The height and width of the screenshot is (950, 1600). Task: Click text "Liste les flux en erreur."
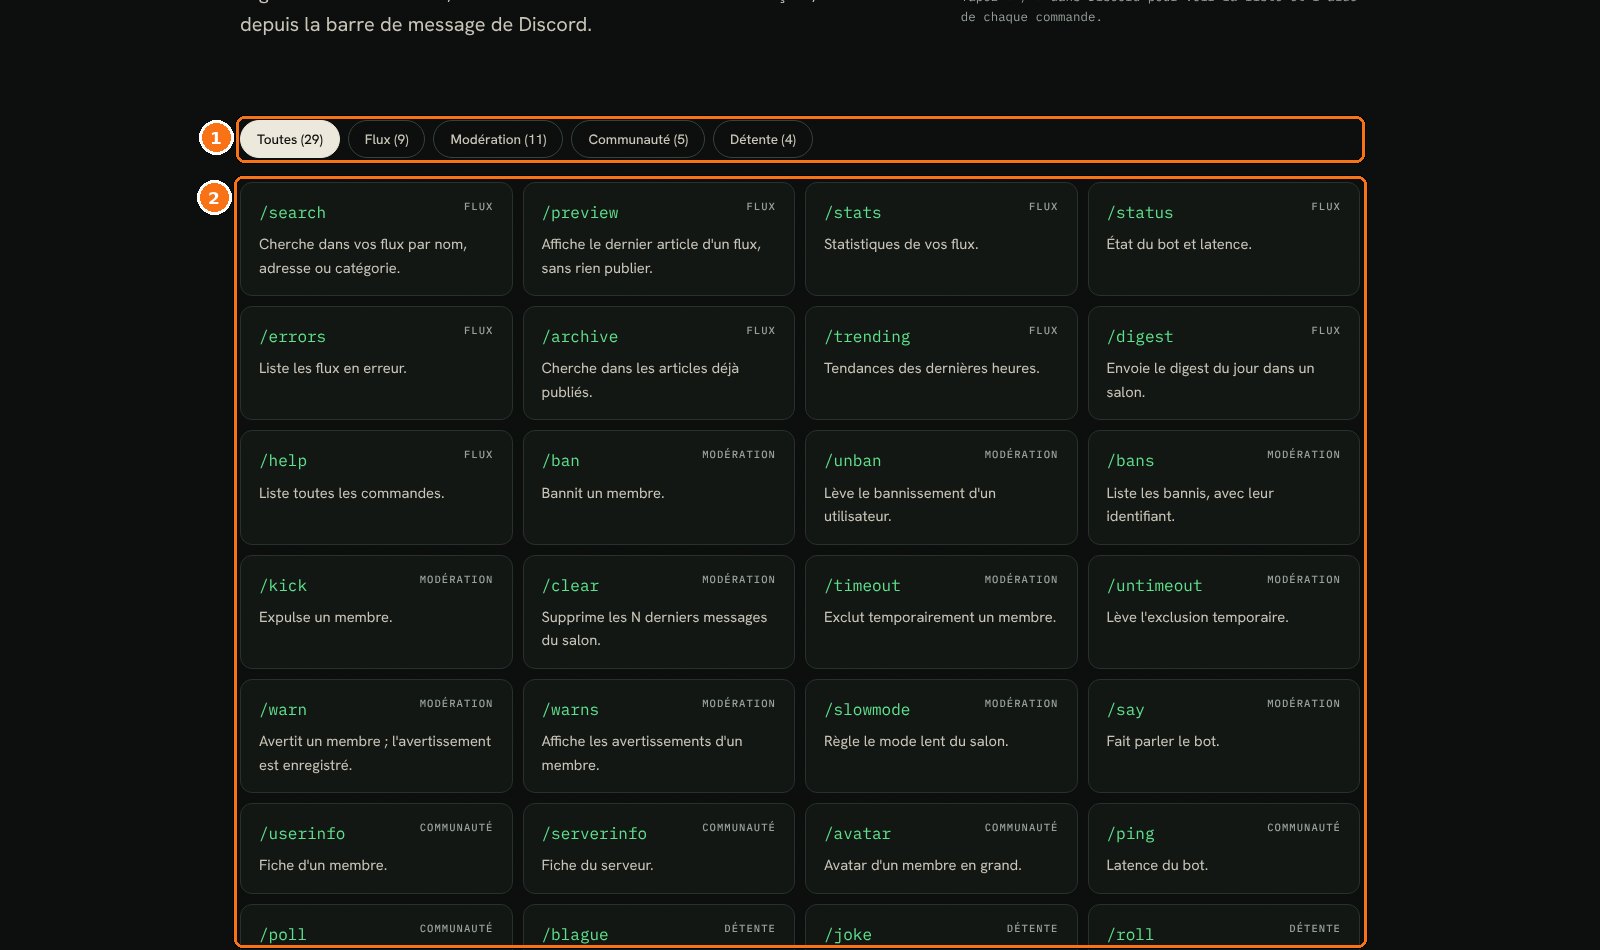333,368
